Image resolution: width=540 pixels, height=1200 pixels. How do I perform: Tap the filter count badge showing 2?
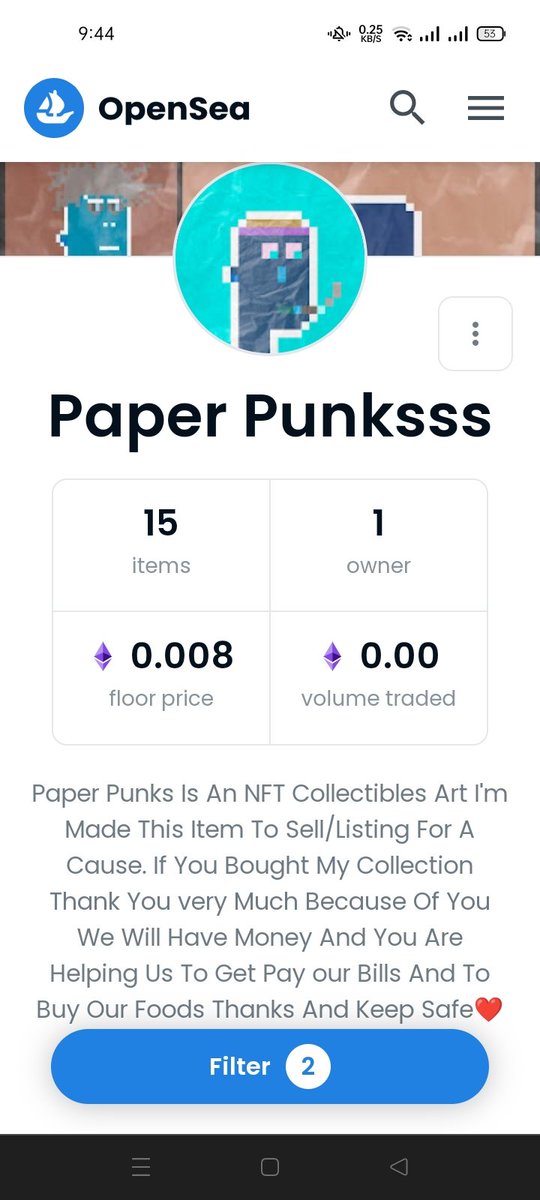point(308,1067)
